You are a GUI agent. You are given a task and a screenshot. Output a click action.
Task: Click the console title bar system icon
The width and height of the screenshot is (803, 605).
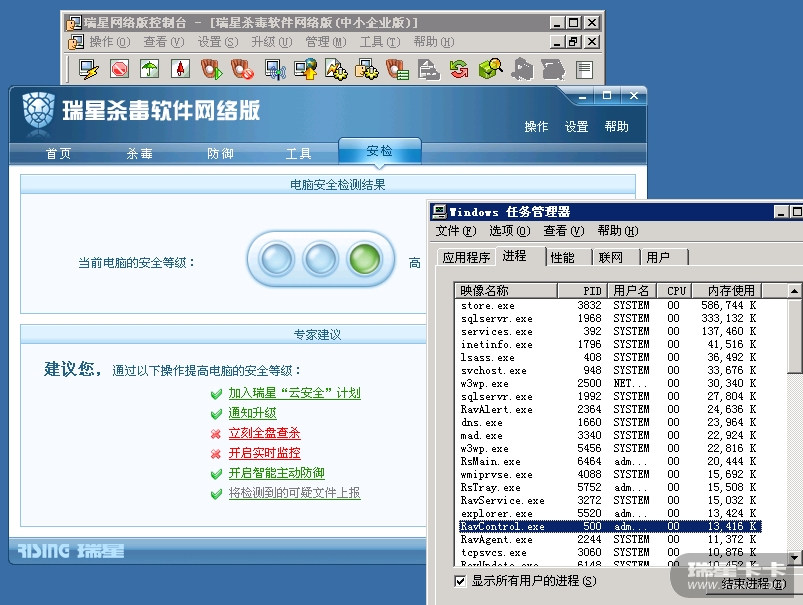pyautogui.click(x=74, y=23)
